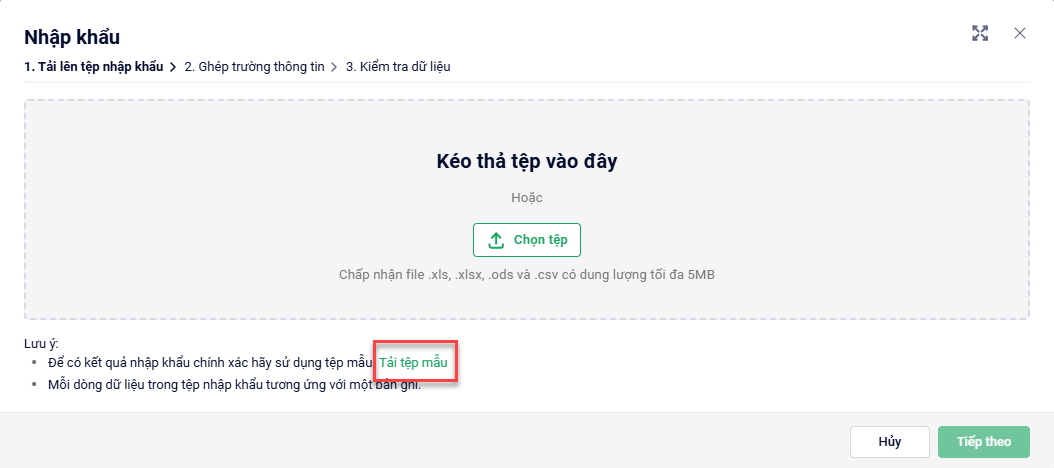Click the Nhập khẩu dialog title
This screenshot has width=1054, height=468.
click(72, 38)
